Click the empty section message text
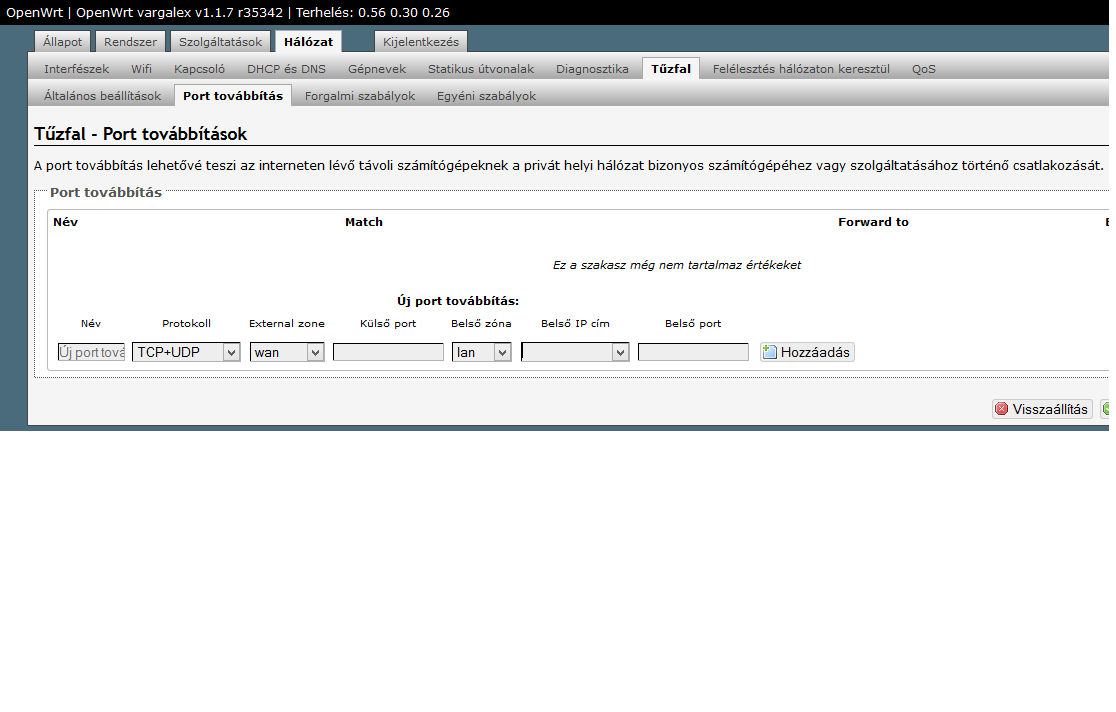Viewport: 1116px width, 712px height. (677, 265)
